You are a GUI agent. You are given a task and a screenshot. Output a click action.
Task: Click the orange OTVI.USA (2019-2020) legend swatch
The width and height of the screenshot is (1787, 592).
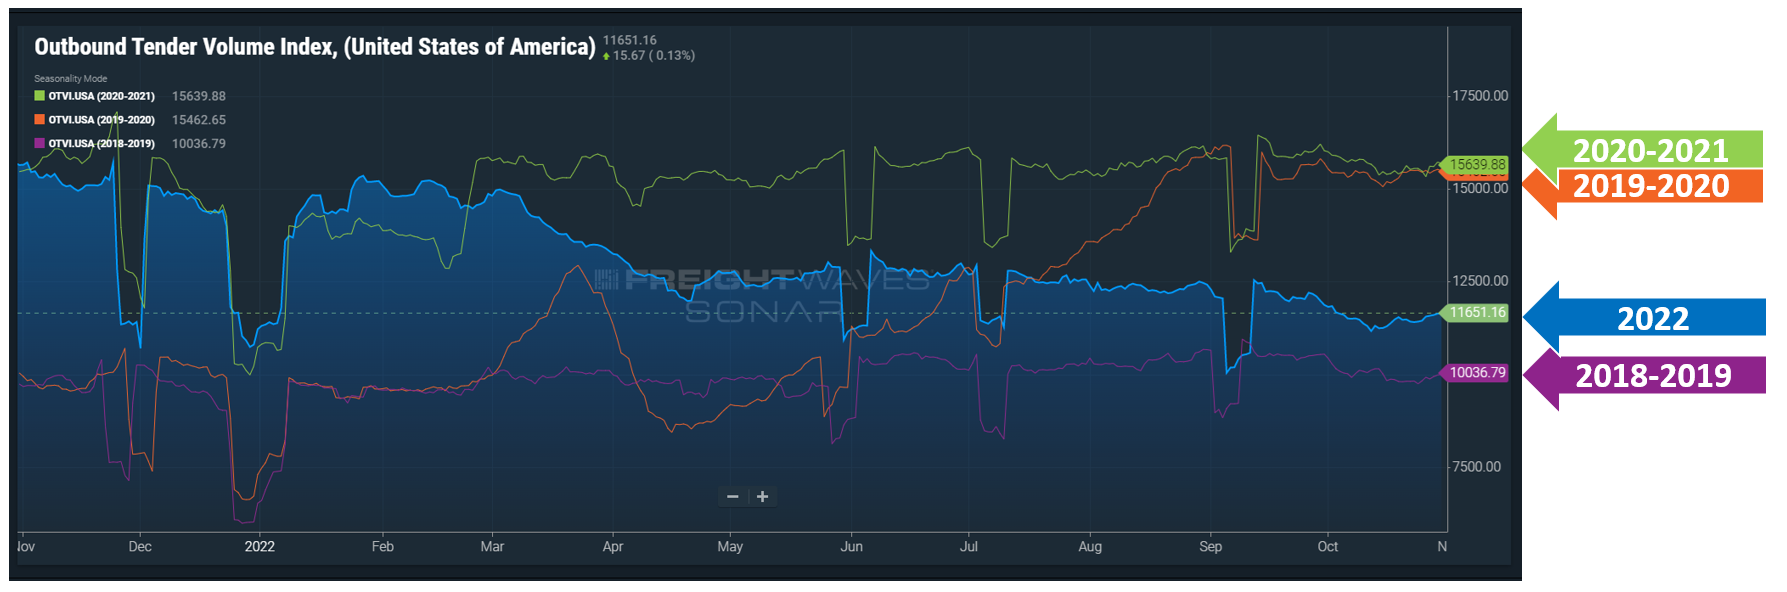[x=39, y=120]
